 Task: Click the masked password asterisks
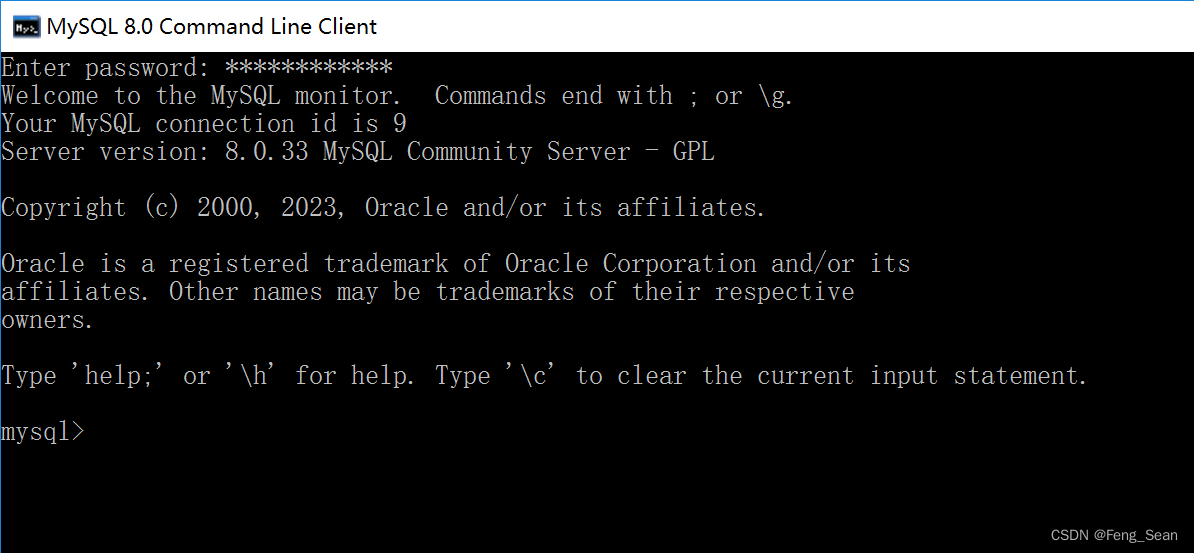pyautogui.click(x=308, y=67)
